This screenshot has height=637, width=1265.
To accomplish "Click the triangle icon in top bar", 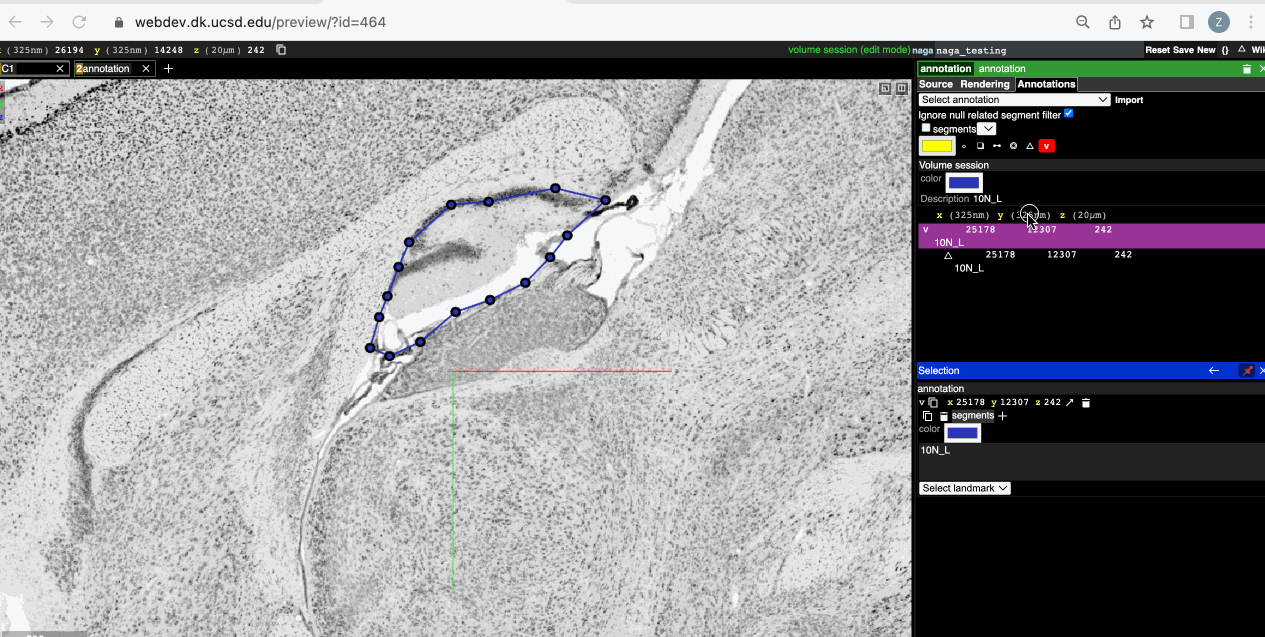I will [1242, 49].
